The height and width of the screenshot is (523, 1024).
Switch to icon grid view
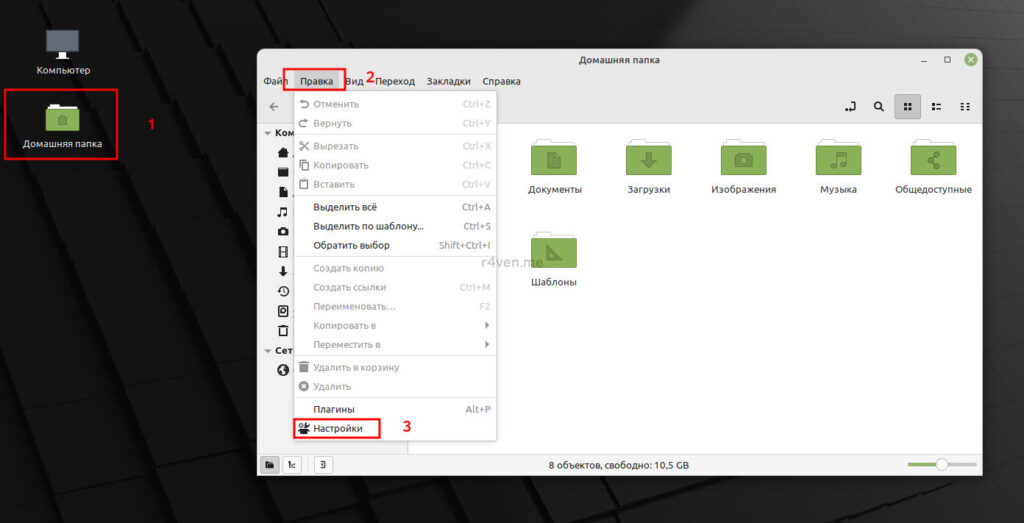click(907, 107)
